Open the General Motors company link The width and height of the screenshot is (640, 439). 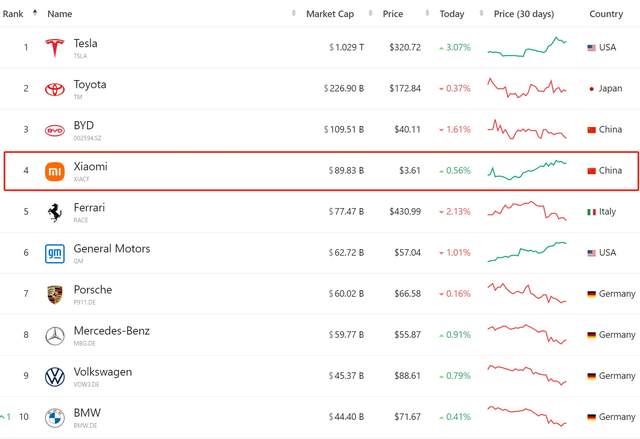tap(112, 248)
